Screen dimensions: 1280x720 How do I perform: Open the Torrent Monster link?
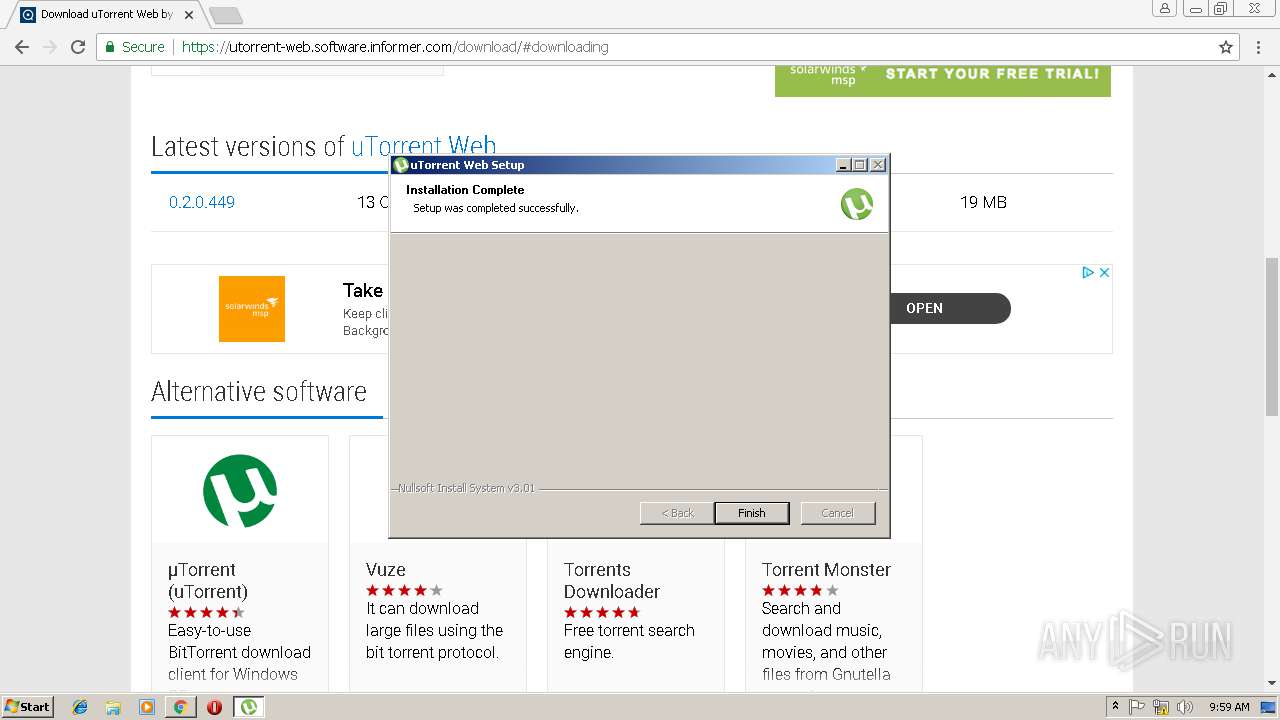[x=826, y=570]
